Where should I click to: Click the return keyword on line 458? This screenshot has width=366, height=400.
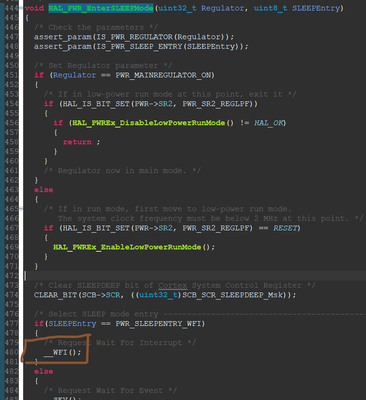coord(77,142)
